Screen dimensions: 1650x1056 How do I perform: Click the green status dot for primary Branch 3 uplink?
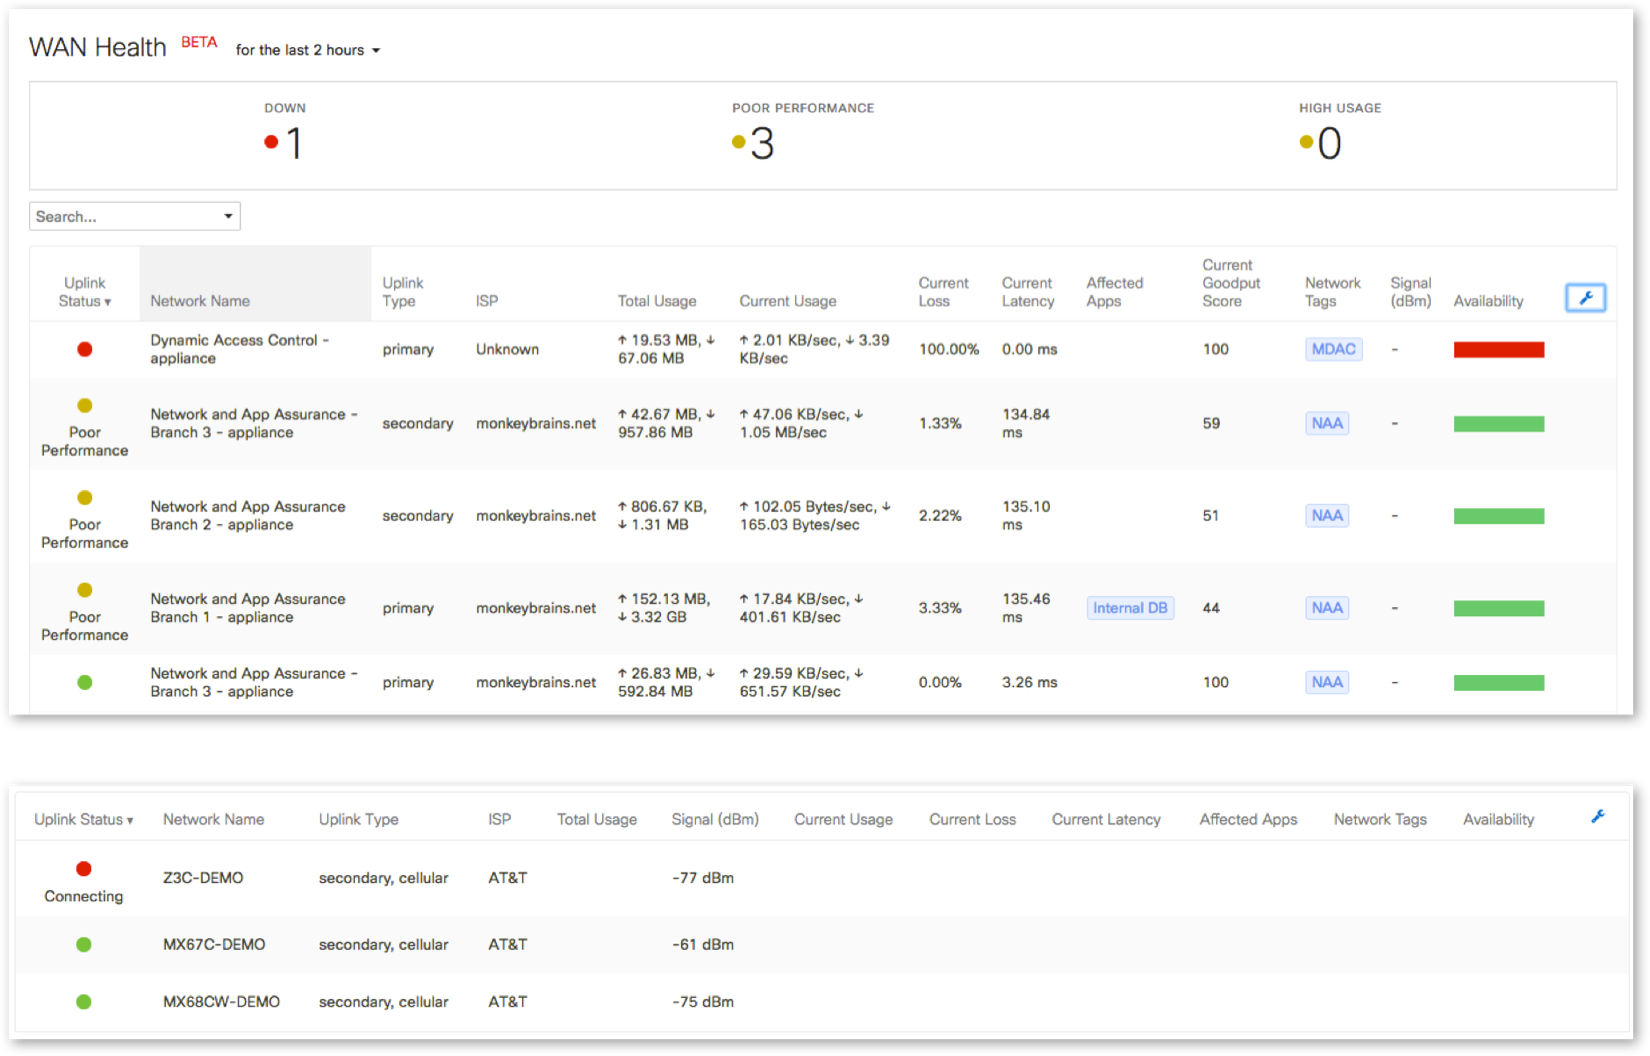click(85, 682)
